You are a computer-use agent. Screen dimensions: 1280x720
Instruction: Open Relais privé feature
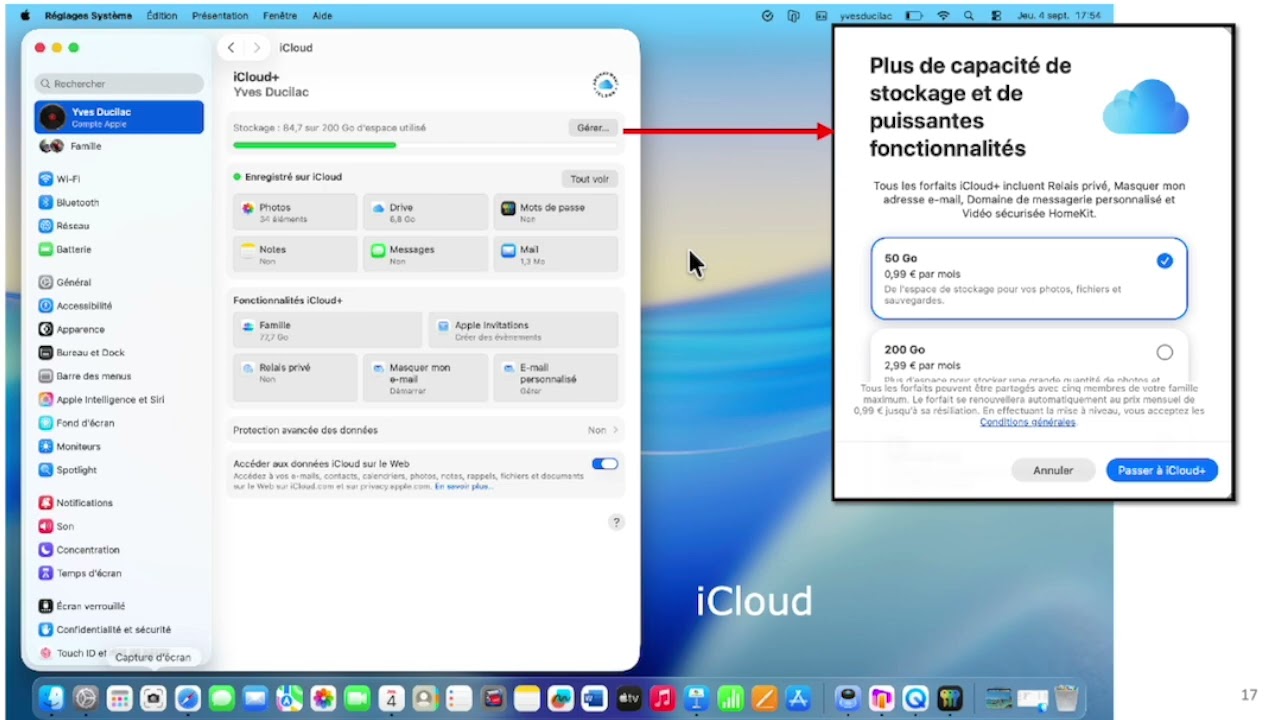tap(295, 377)
